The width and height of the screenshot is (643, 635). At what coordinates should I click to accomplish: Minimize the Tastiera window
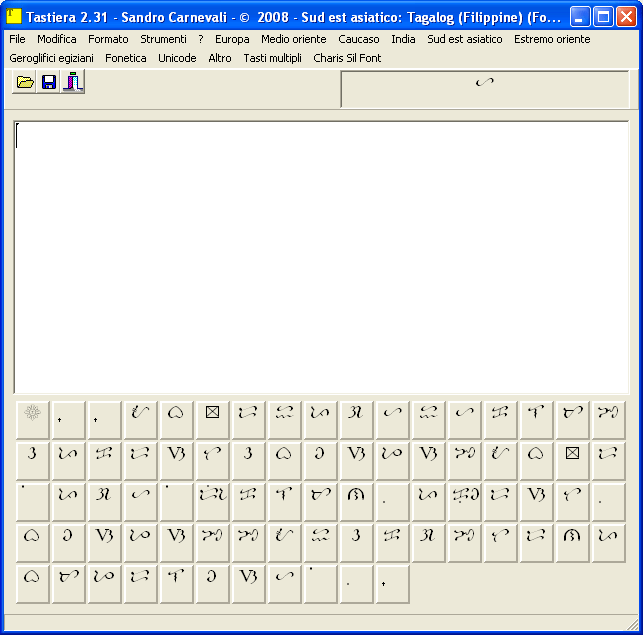click(x=580, y=17)
